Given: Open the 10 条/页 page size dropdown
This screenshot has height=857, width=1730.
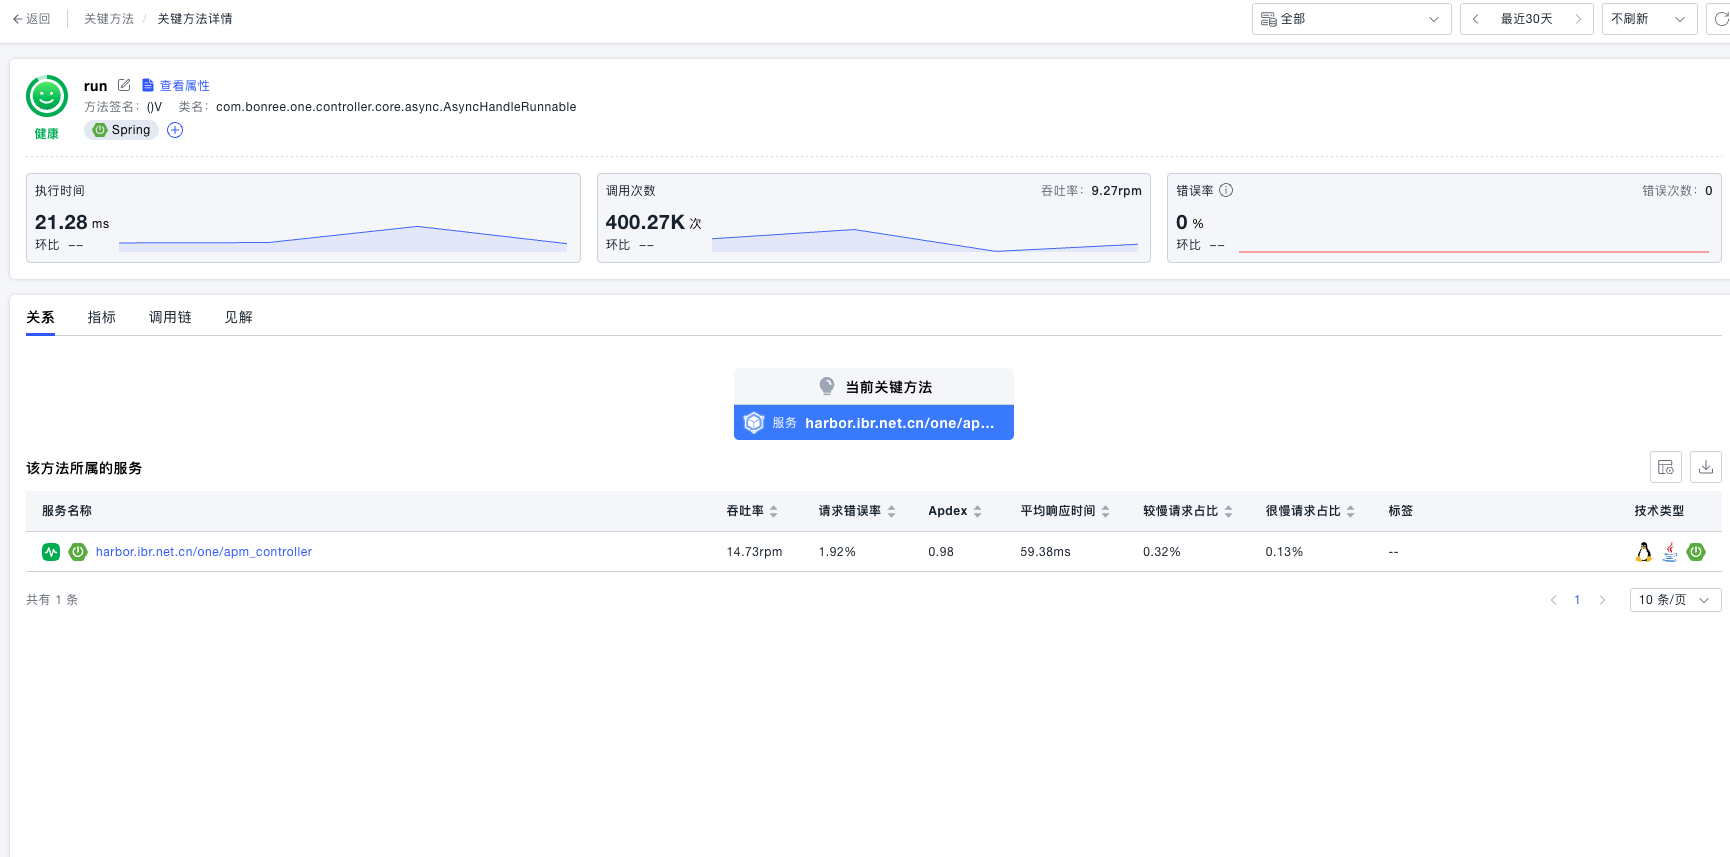Looking at the screenshot, I should coord(1674,600).
